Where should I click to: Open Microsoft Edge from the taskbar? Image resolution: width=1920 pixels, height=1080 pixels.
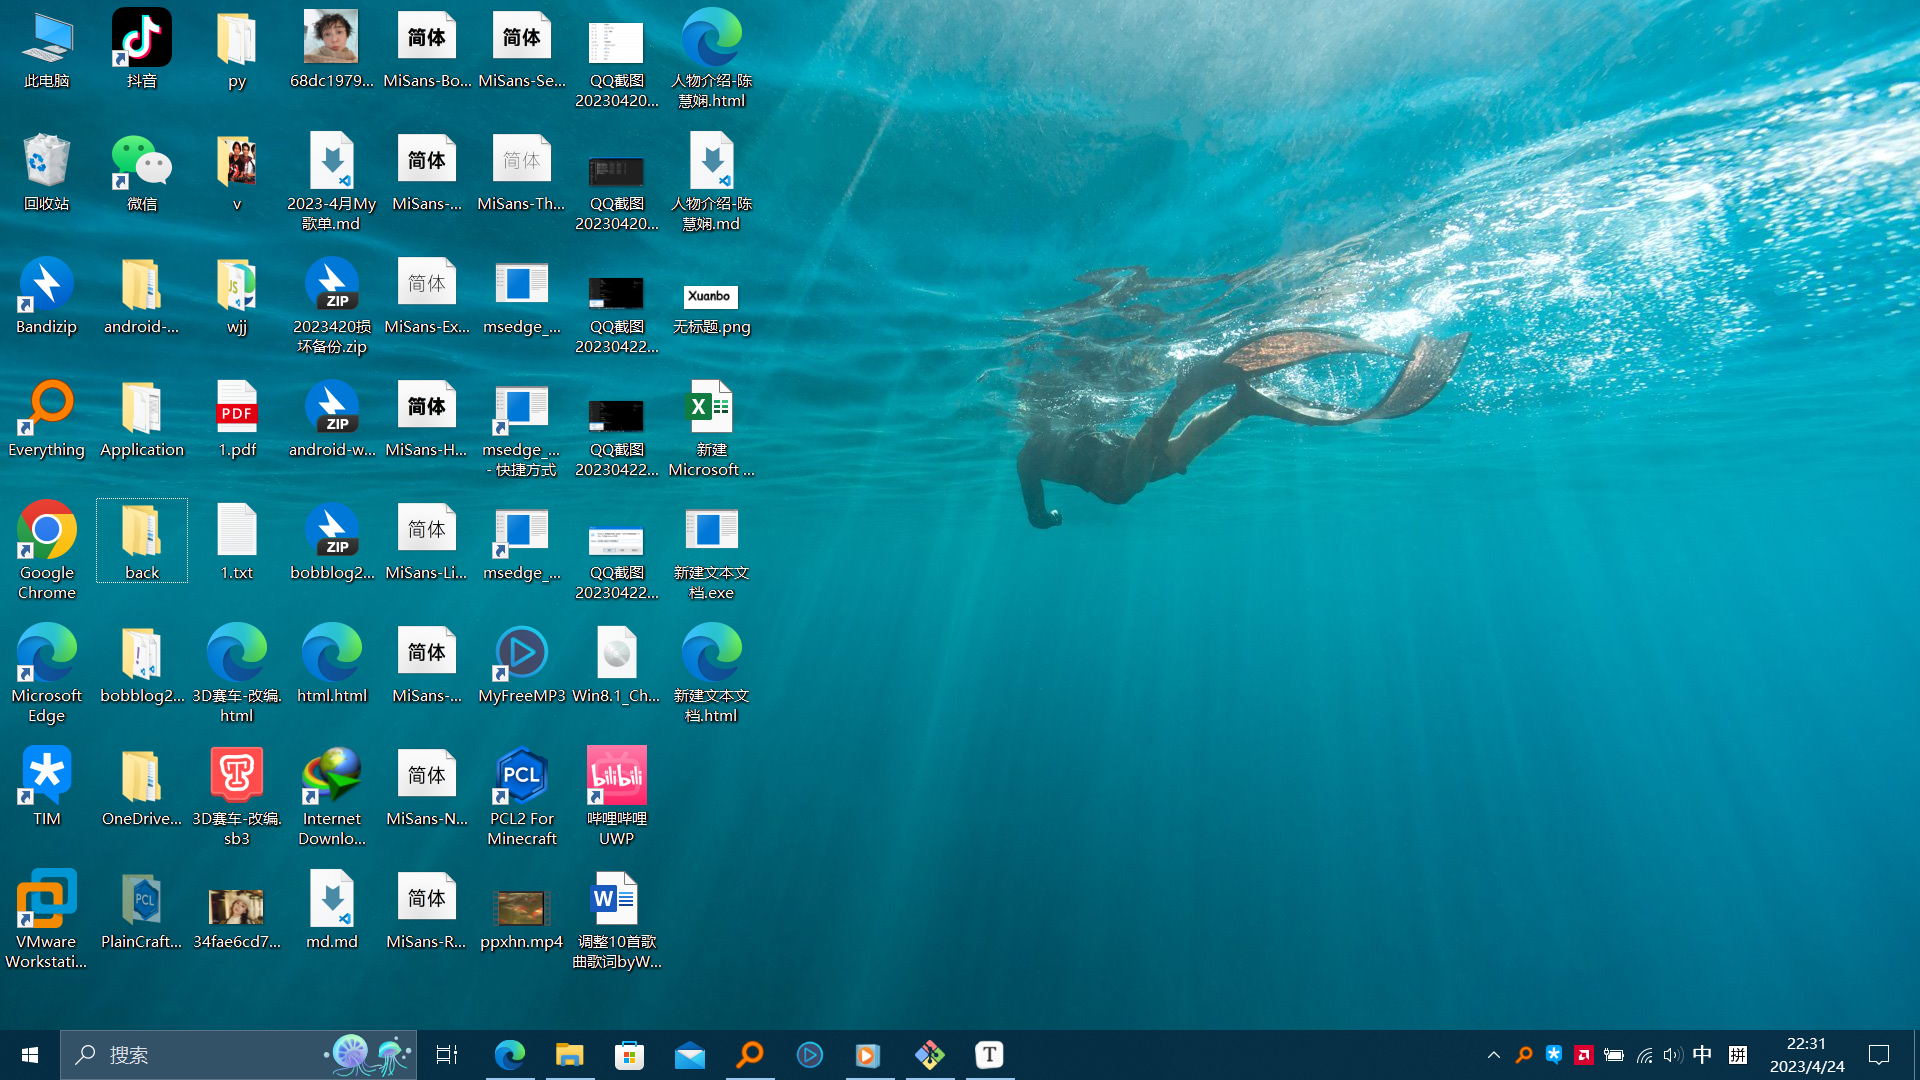(x=510, y=1055)
